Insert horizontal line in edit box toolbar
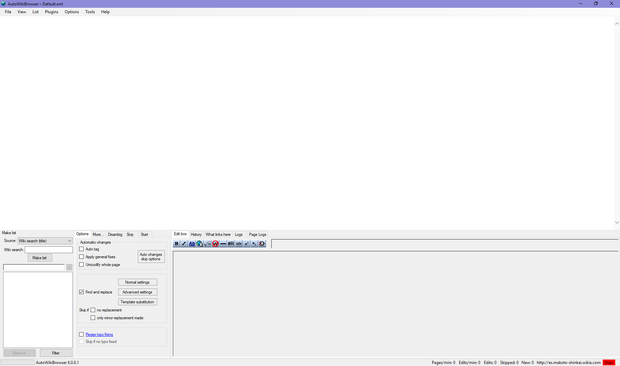 223,243
